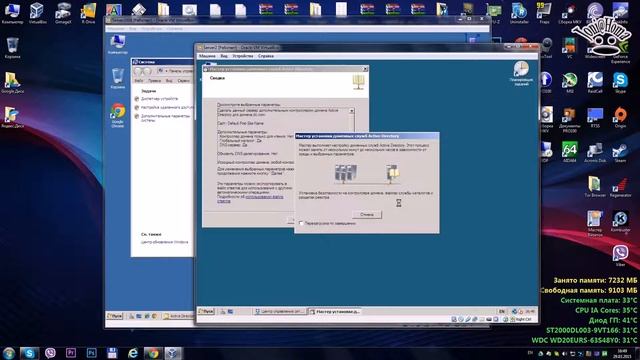Open the Справка menu in Server2 window

(266, 56)
